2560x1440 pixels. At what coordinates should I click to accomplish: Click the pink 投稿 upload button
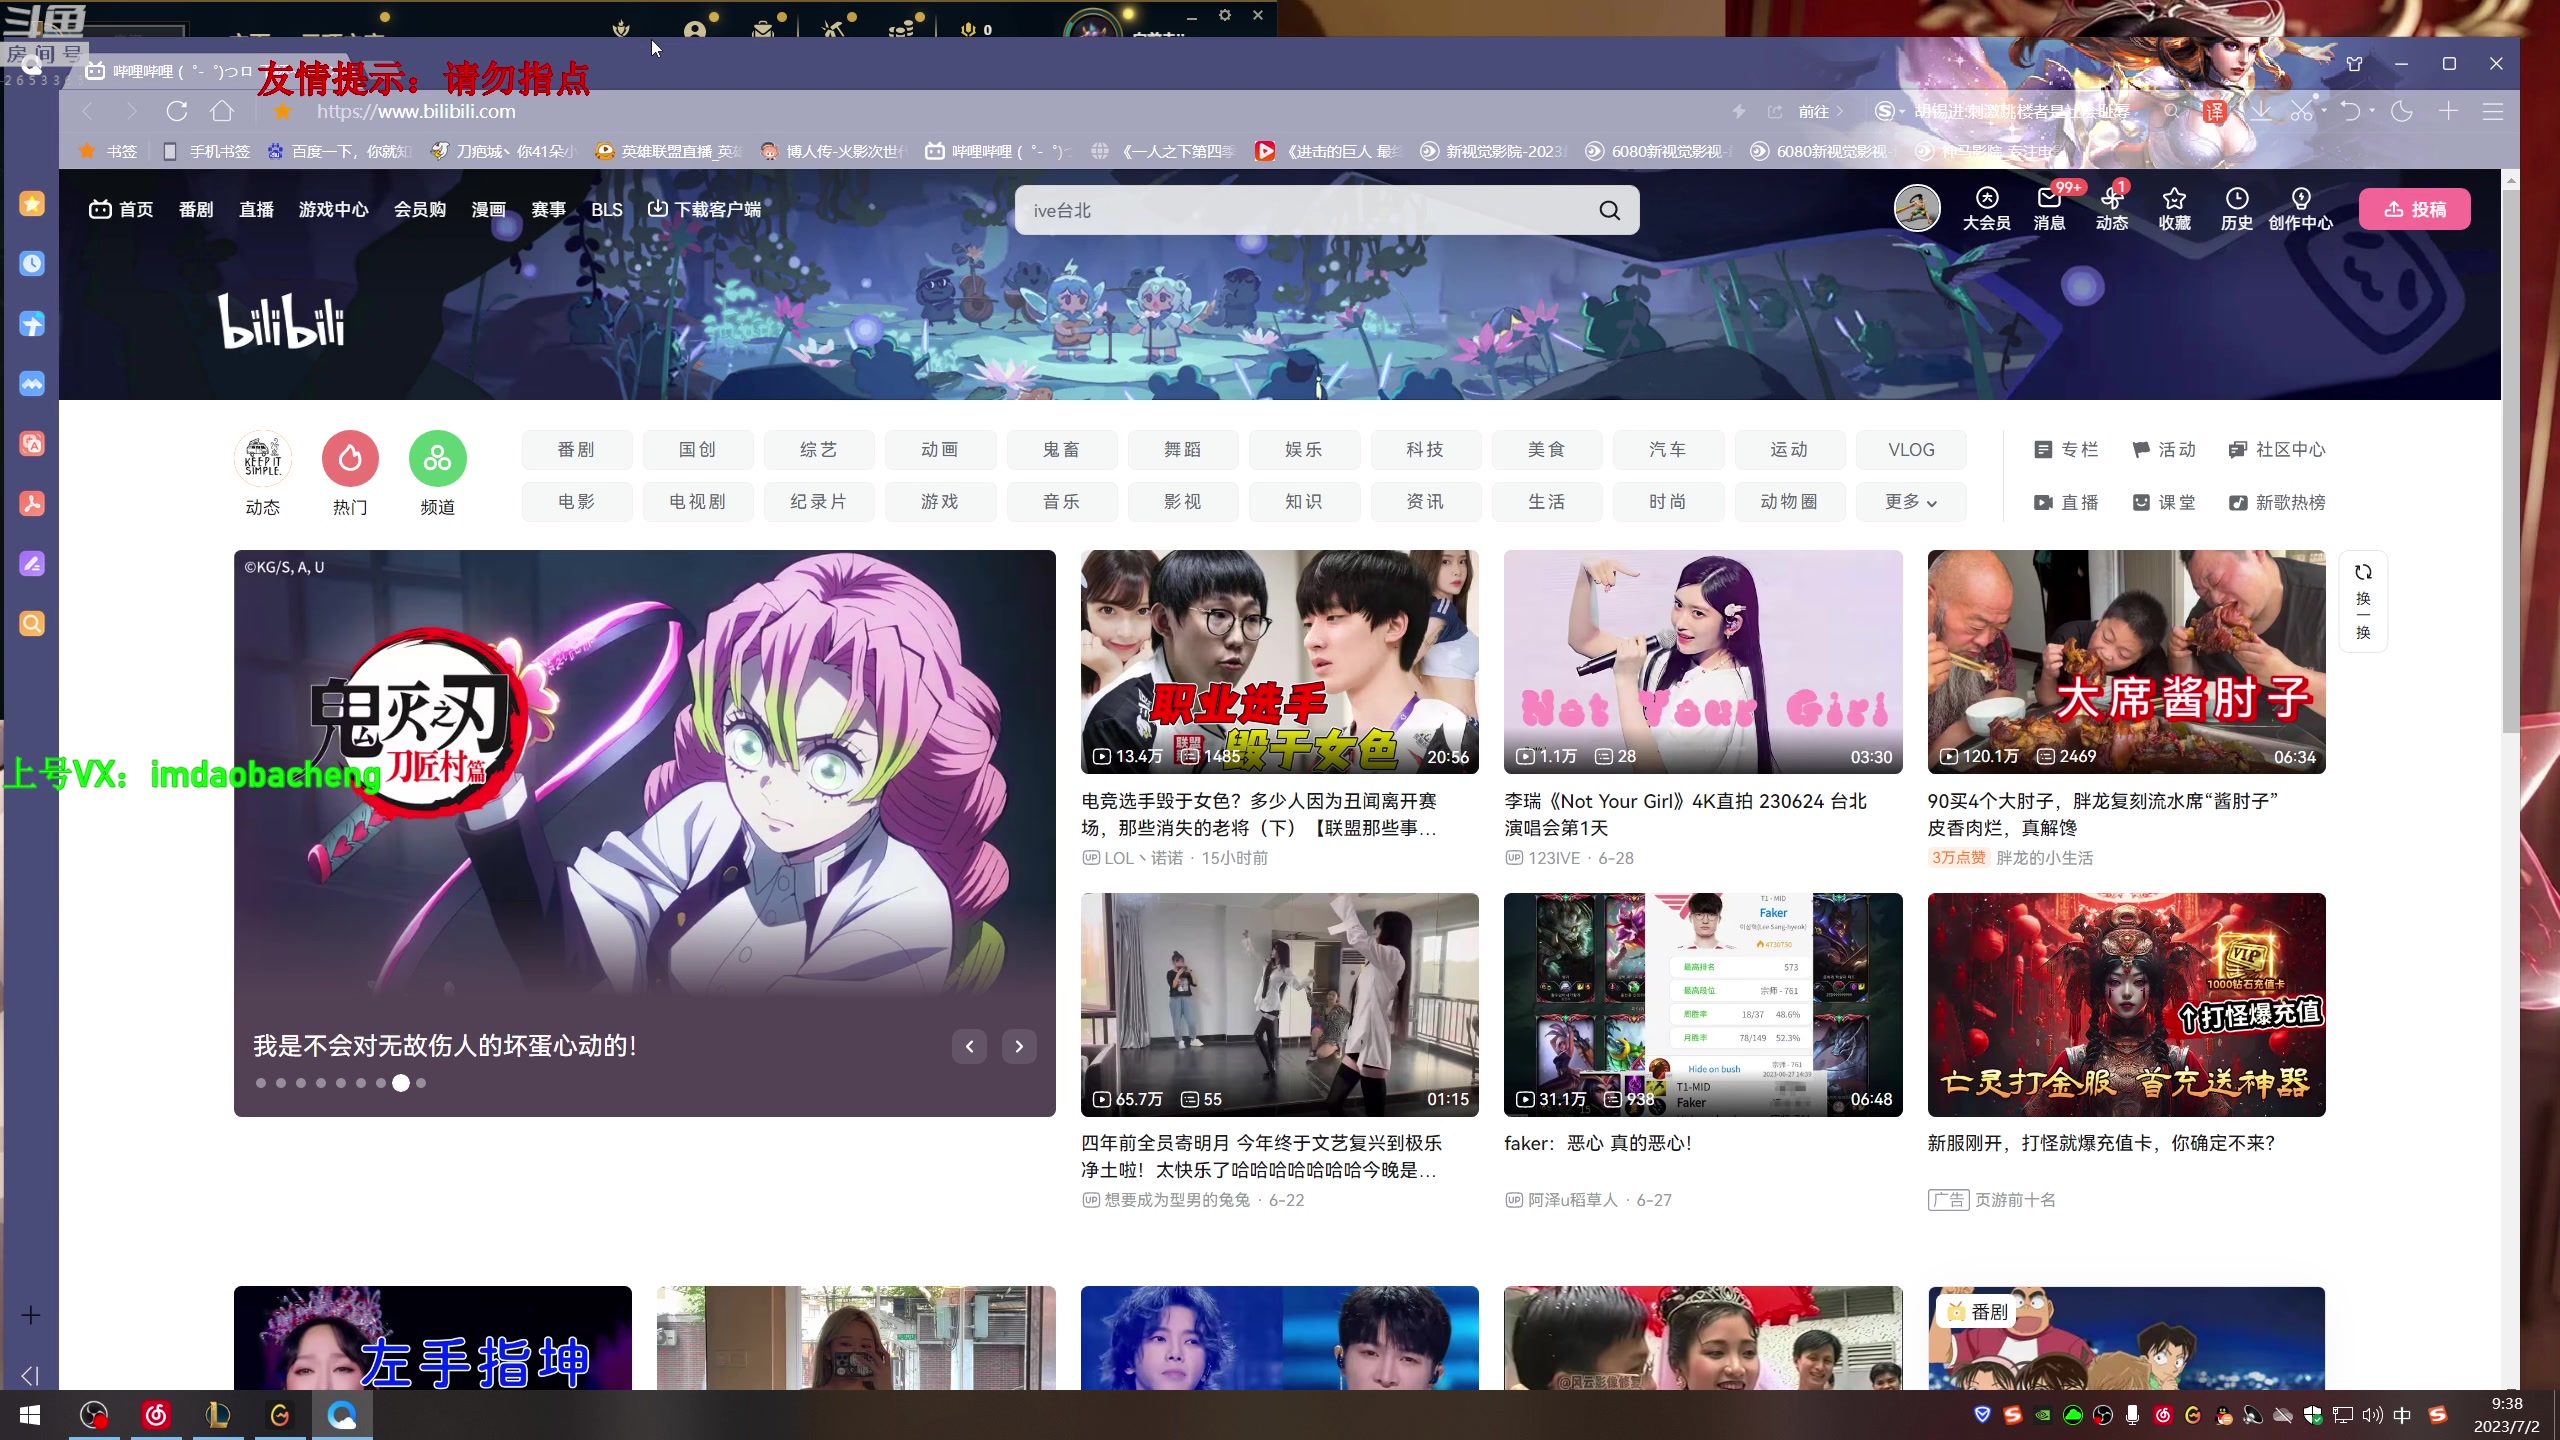pos(2414,209)
